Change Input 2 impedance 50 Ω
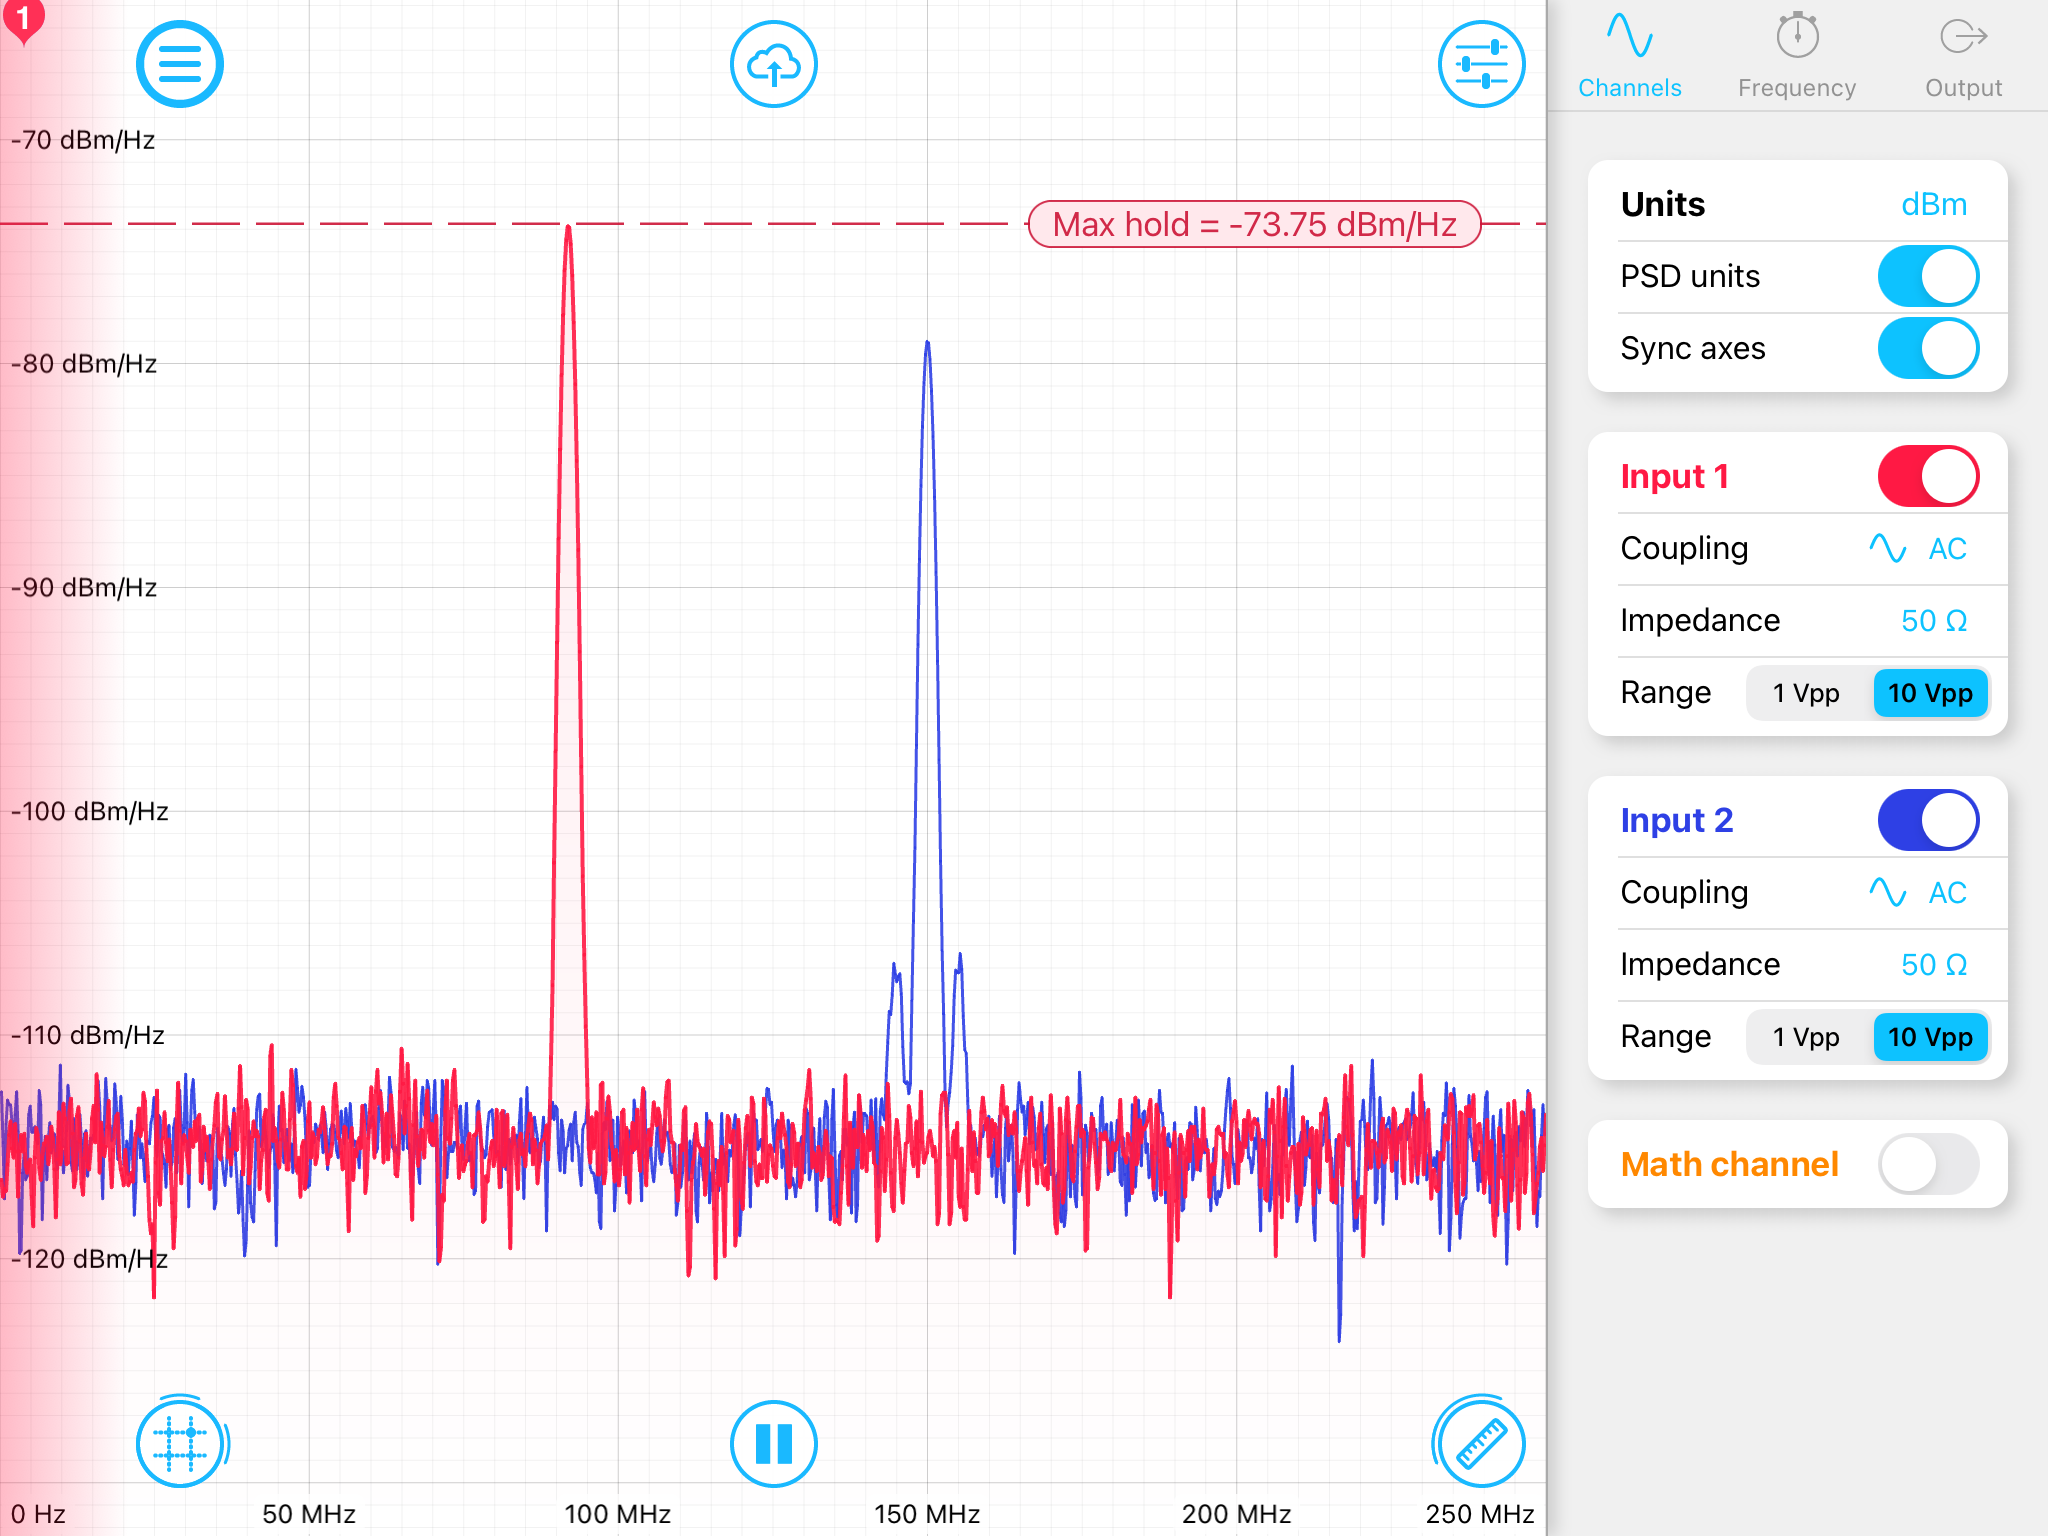This screenshot has height=1536, width=2048. click(x=1933, y=964)
